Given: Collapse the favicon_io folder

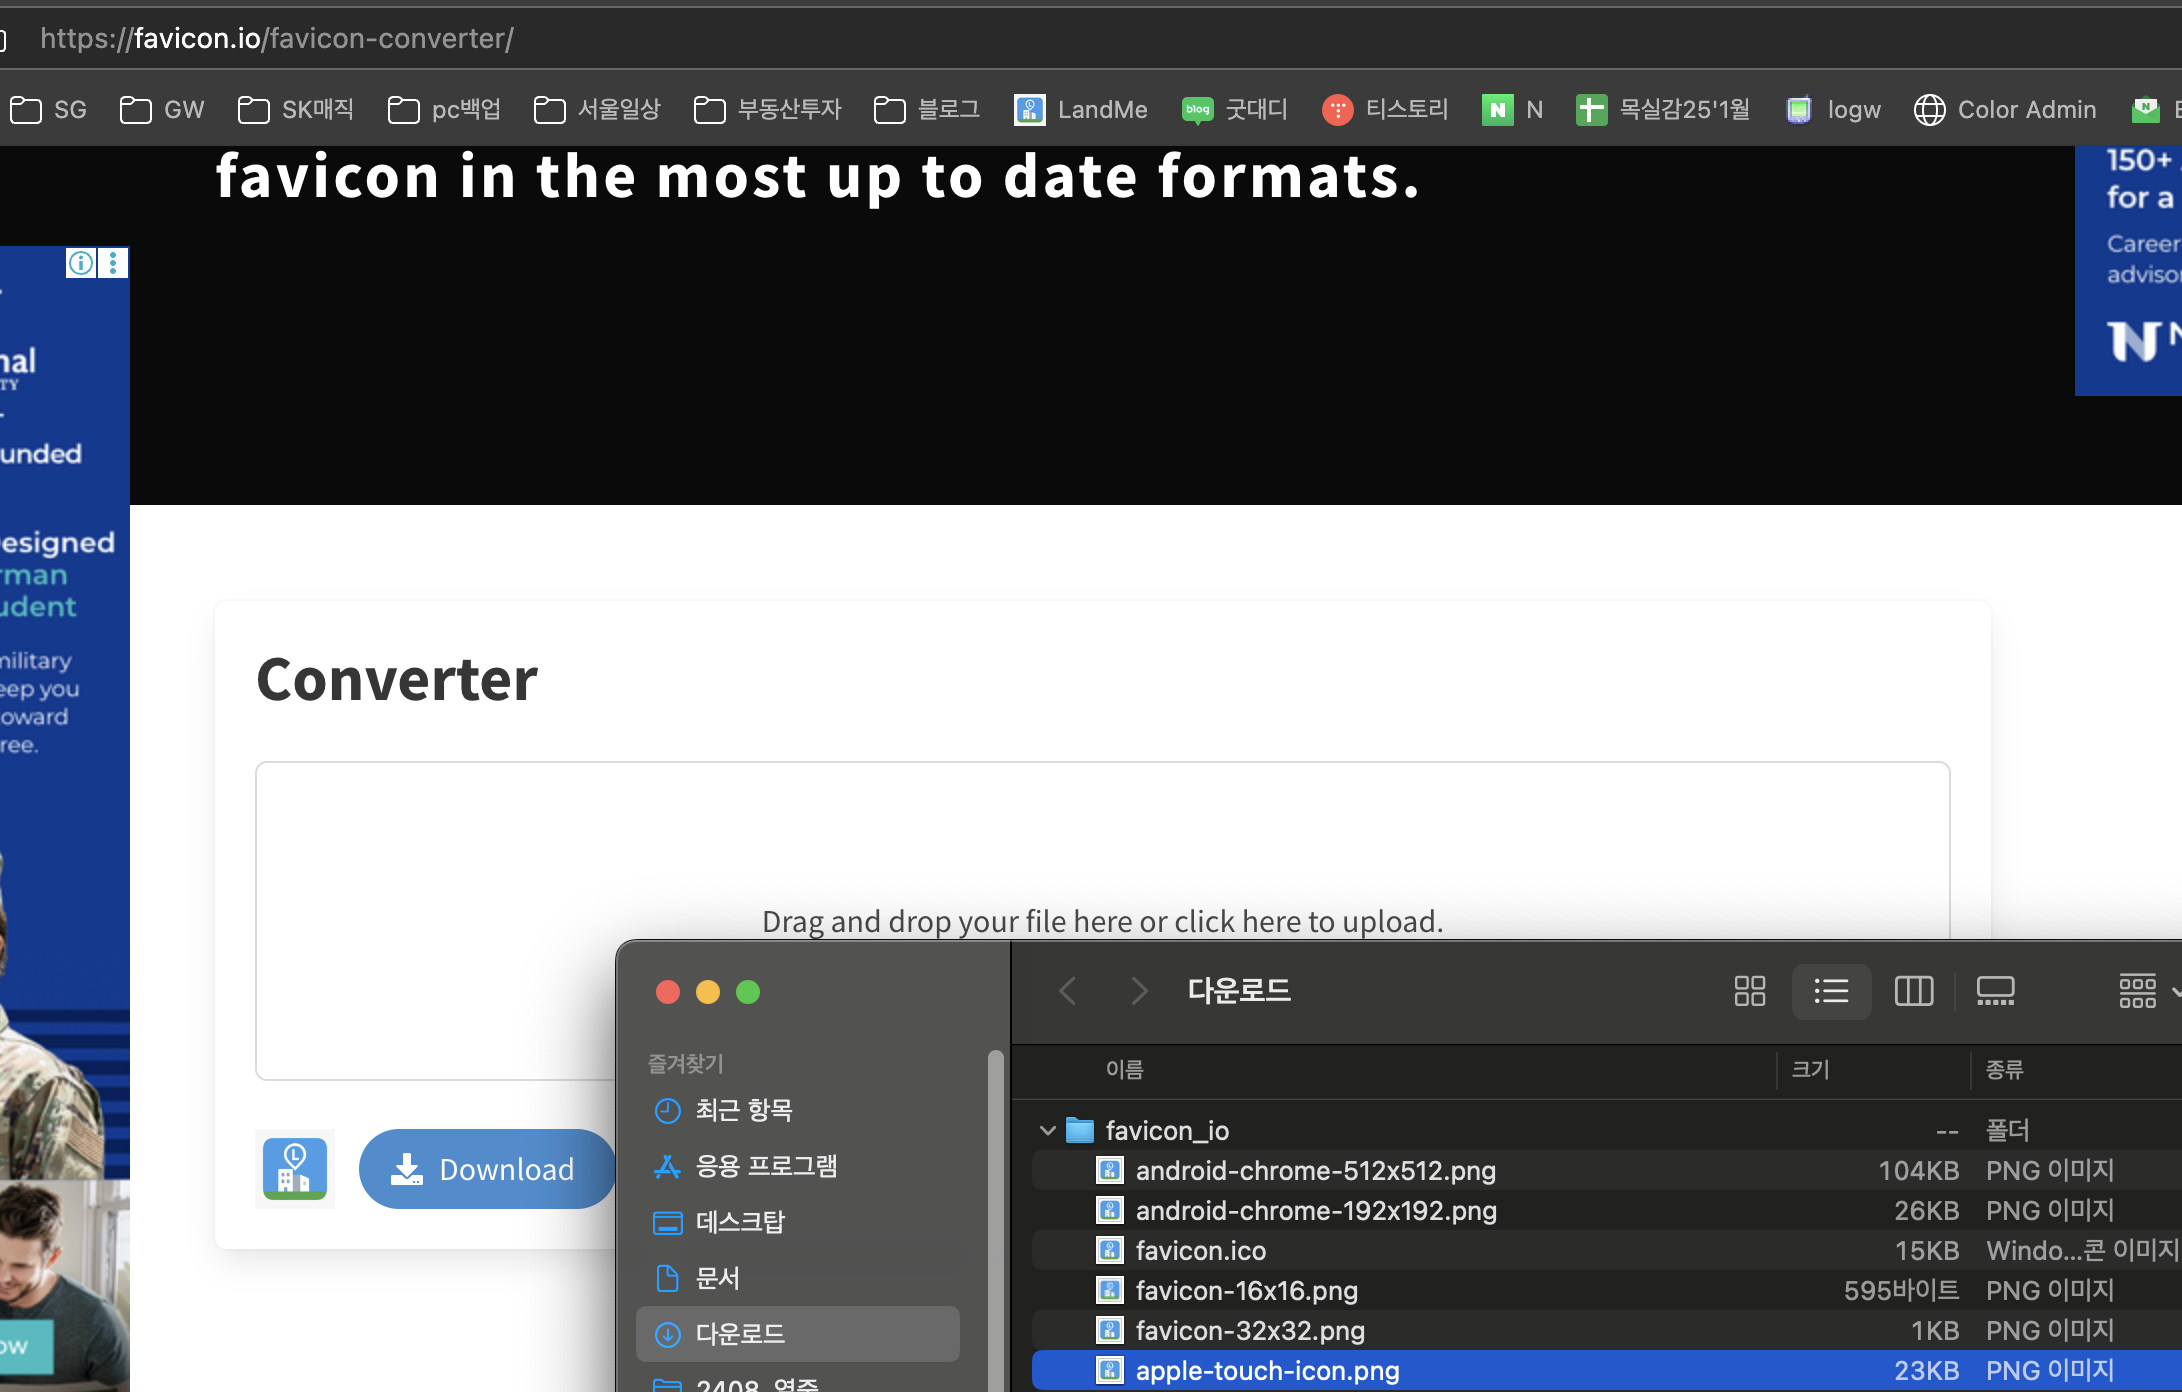Looking at the screenshot, I should pyautogui.click(x=1047, y=1131).
